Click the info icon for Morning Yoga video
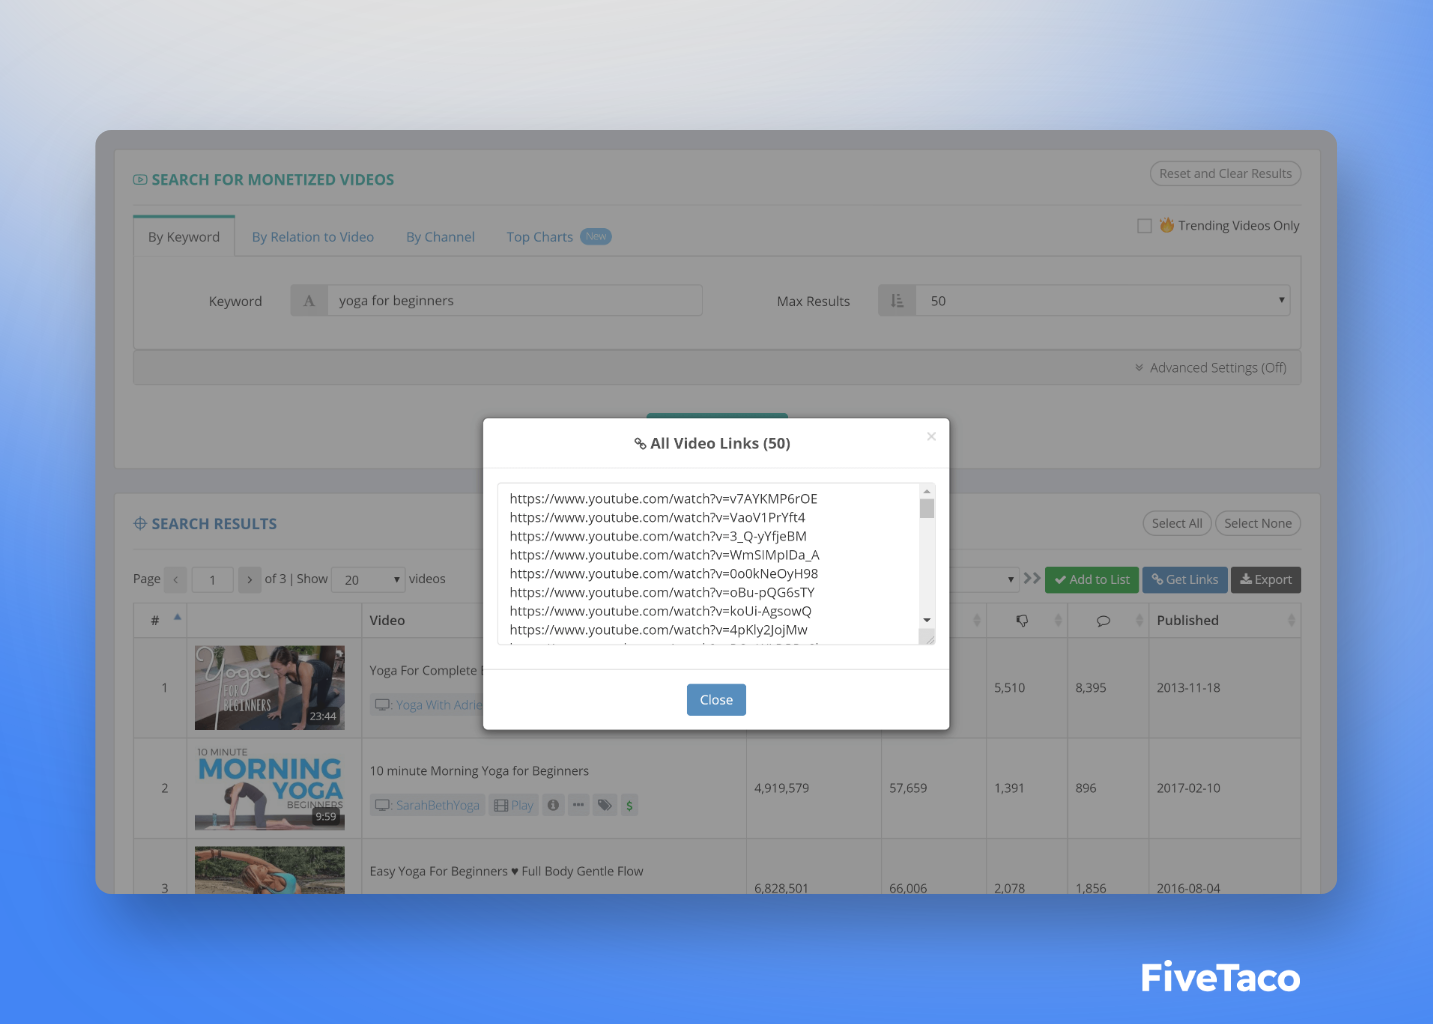The image size is (1433, 1024). pyautogui.click(x=553, y=805)
